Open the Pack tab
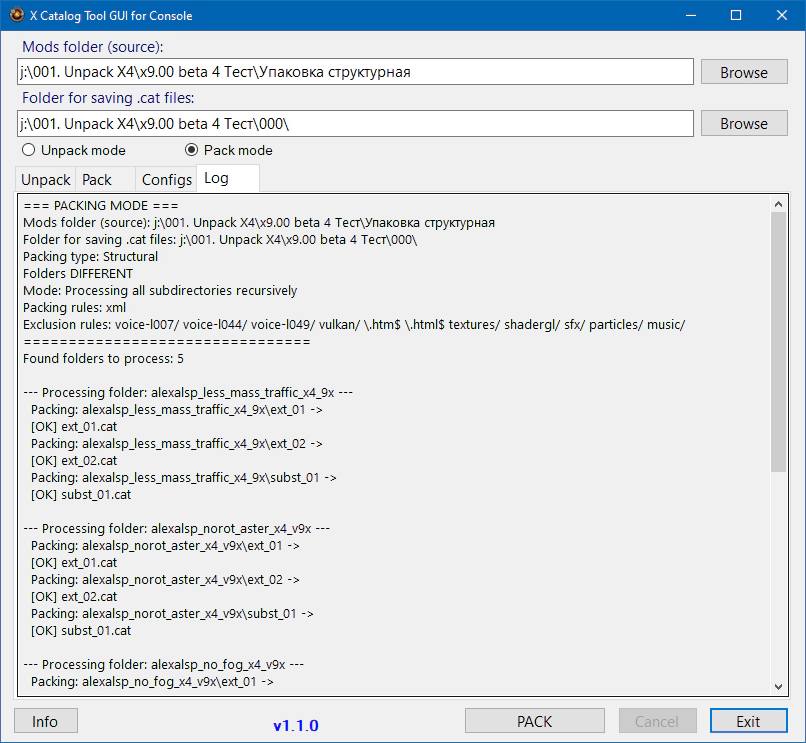 [x=97, y=180]
